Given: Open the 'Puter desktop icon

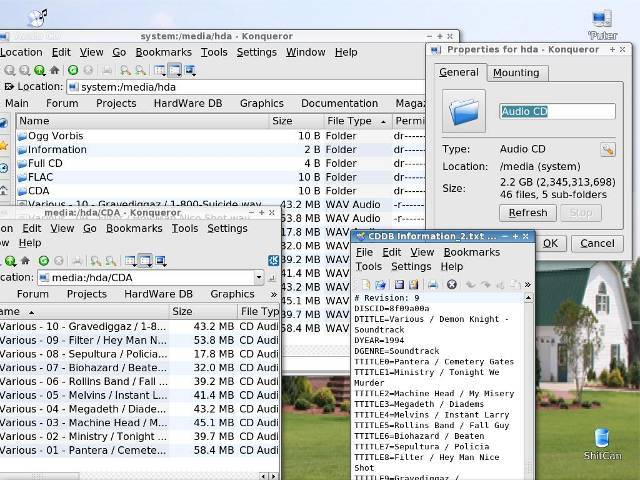Looking at the screenshot, I should (602, 24).
